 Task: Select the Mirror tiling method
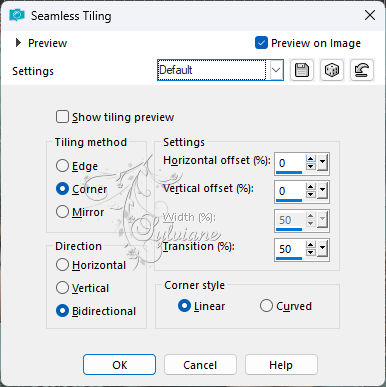coord(62,212)
